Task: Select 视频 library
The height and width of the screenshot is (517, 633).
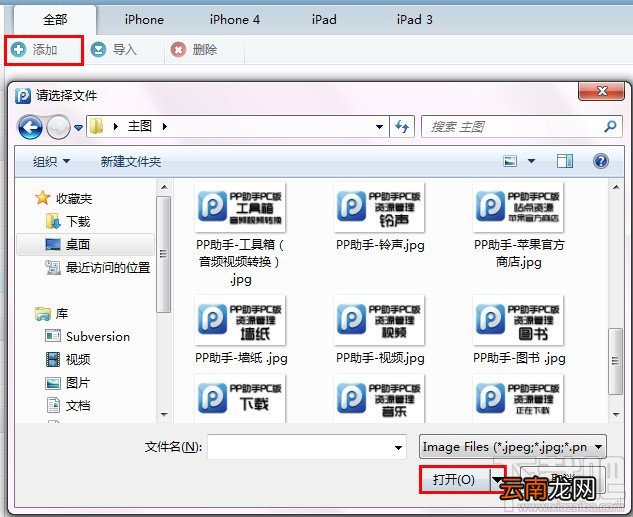Action: point(78,360)
